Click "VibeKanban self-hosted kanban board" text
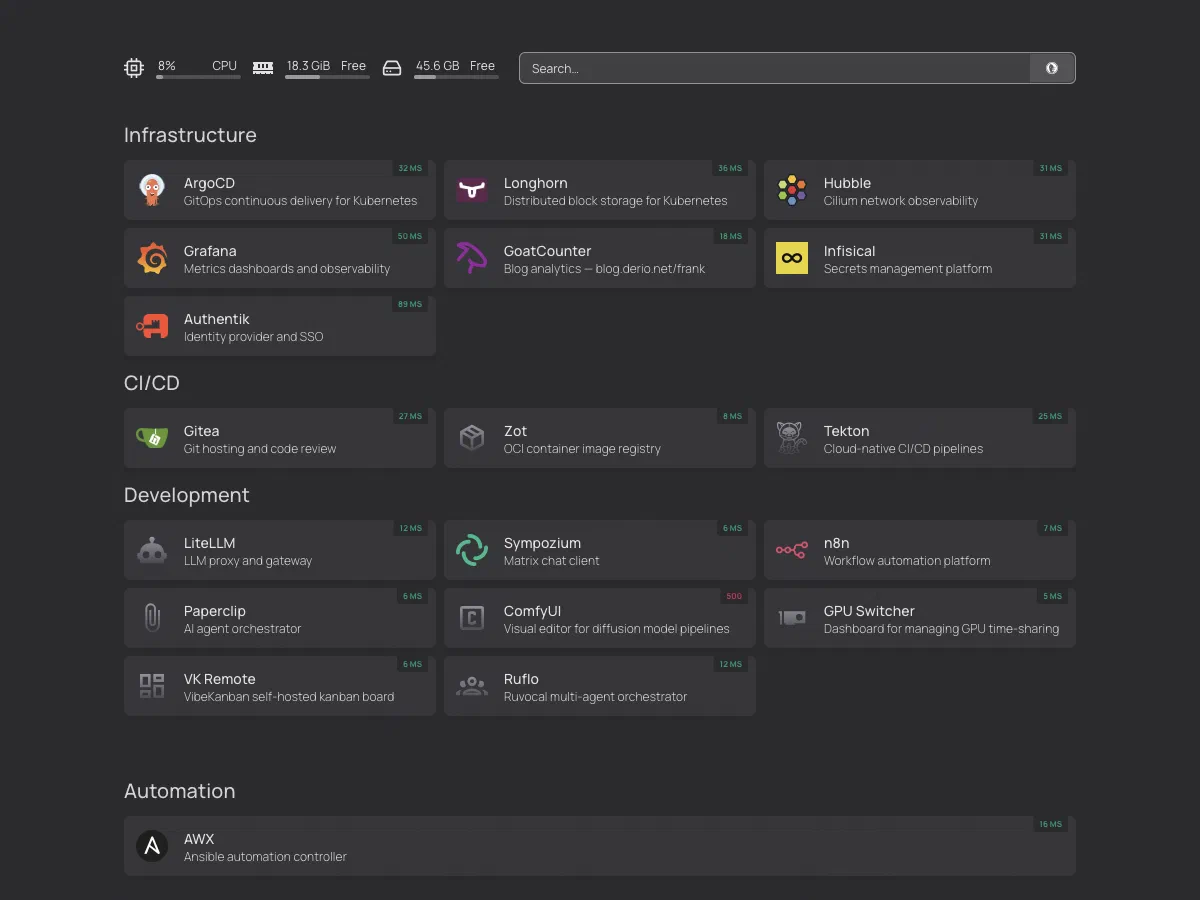 (289, 697)
